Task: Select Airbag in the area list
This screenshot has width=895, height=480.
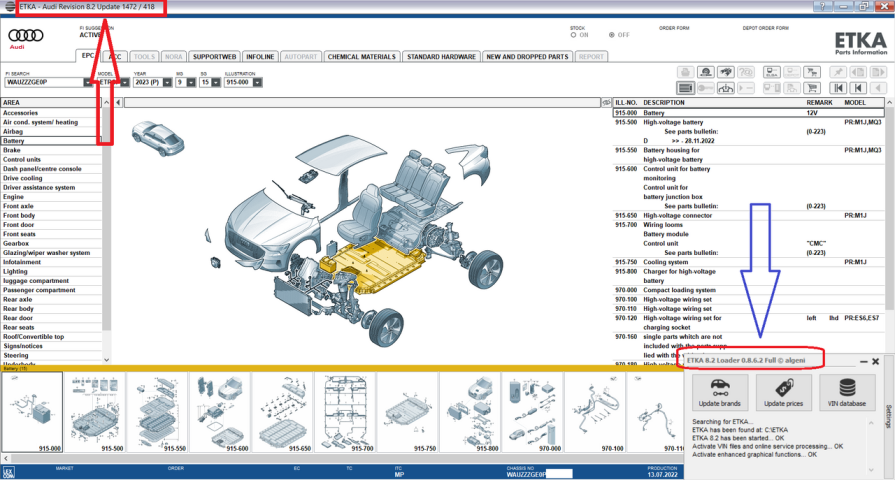Action: 50,131
